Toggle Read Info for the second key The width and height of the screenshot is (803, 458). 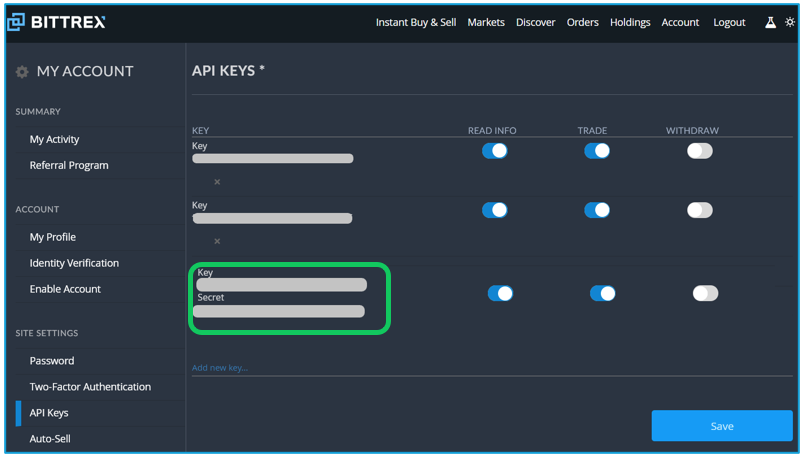coord(494,210)
